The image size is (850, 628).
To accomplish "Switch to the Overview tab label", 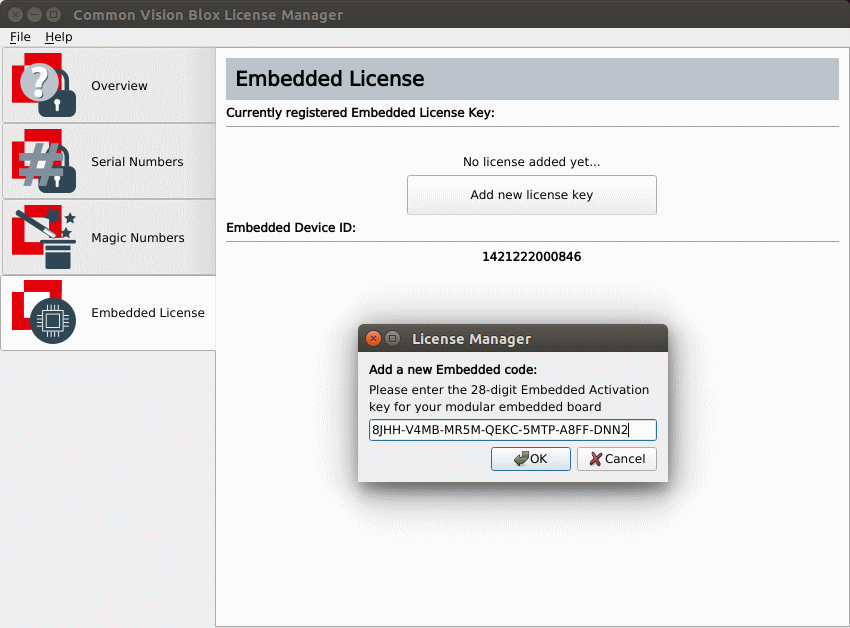I will (119, 86).
